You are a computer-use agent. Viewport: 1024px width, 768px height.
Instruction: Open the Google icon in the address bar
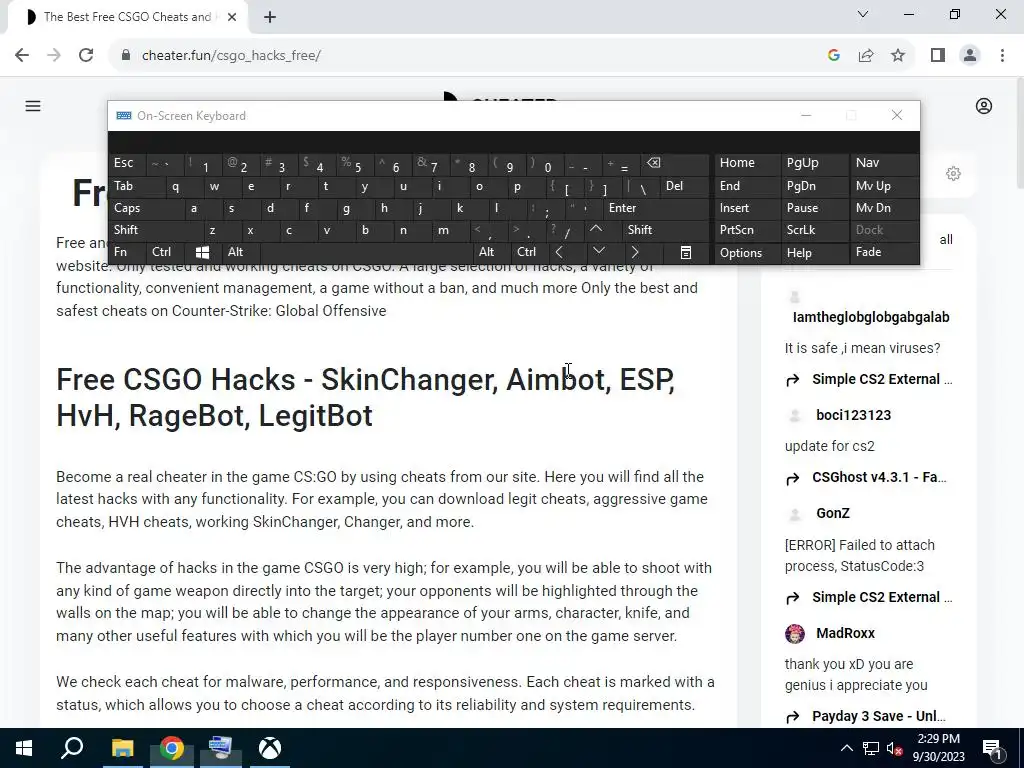(833, 56)
